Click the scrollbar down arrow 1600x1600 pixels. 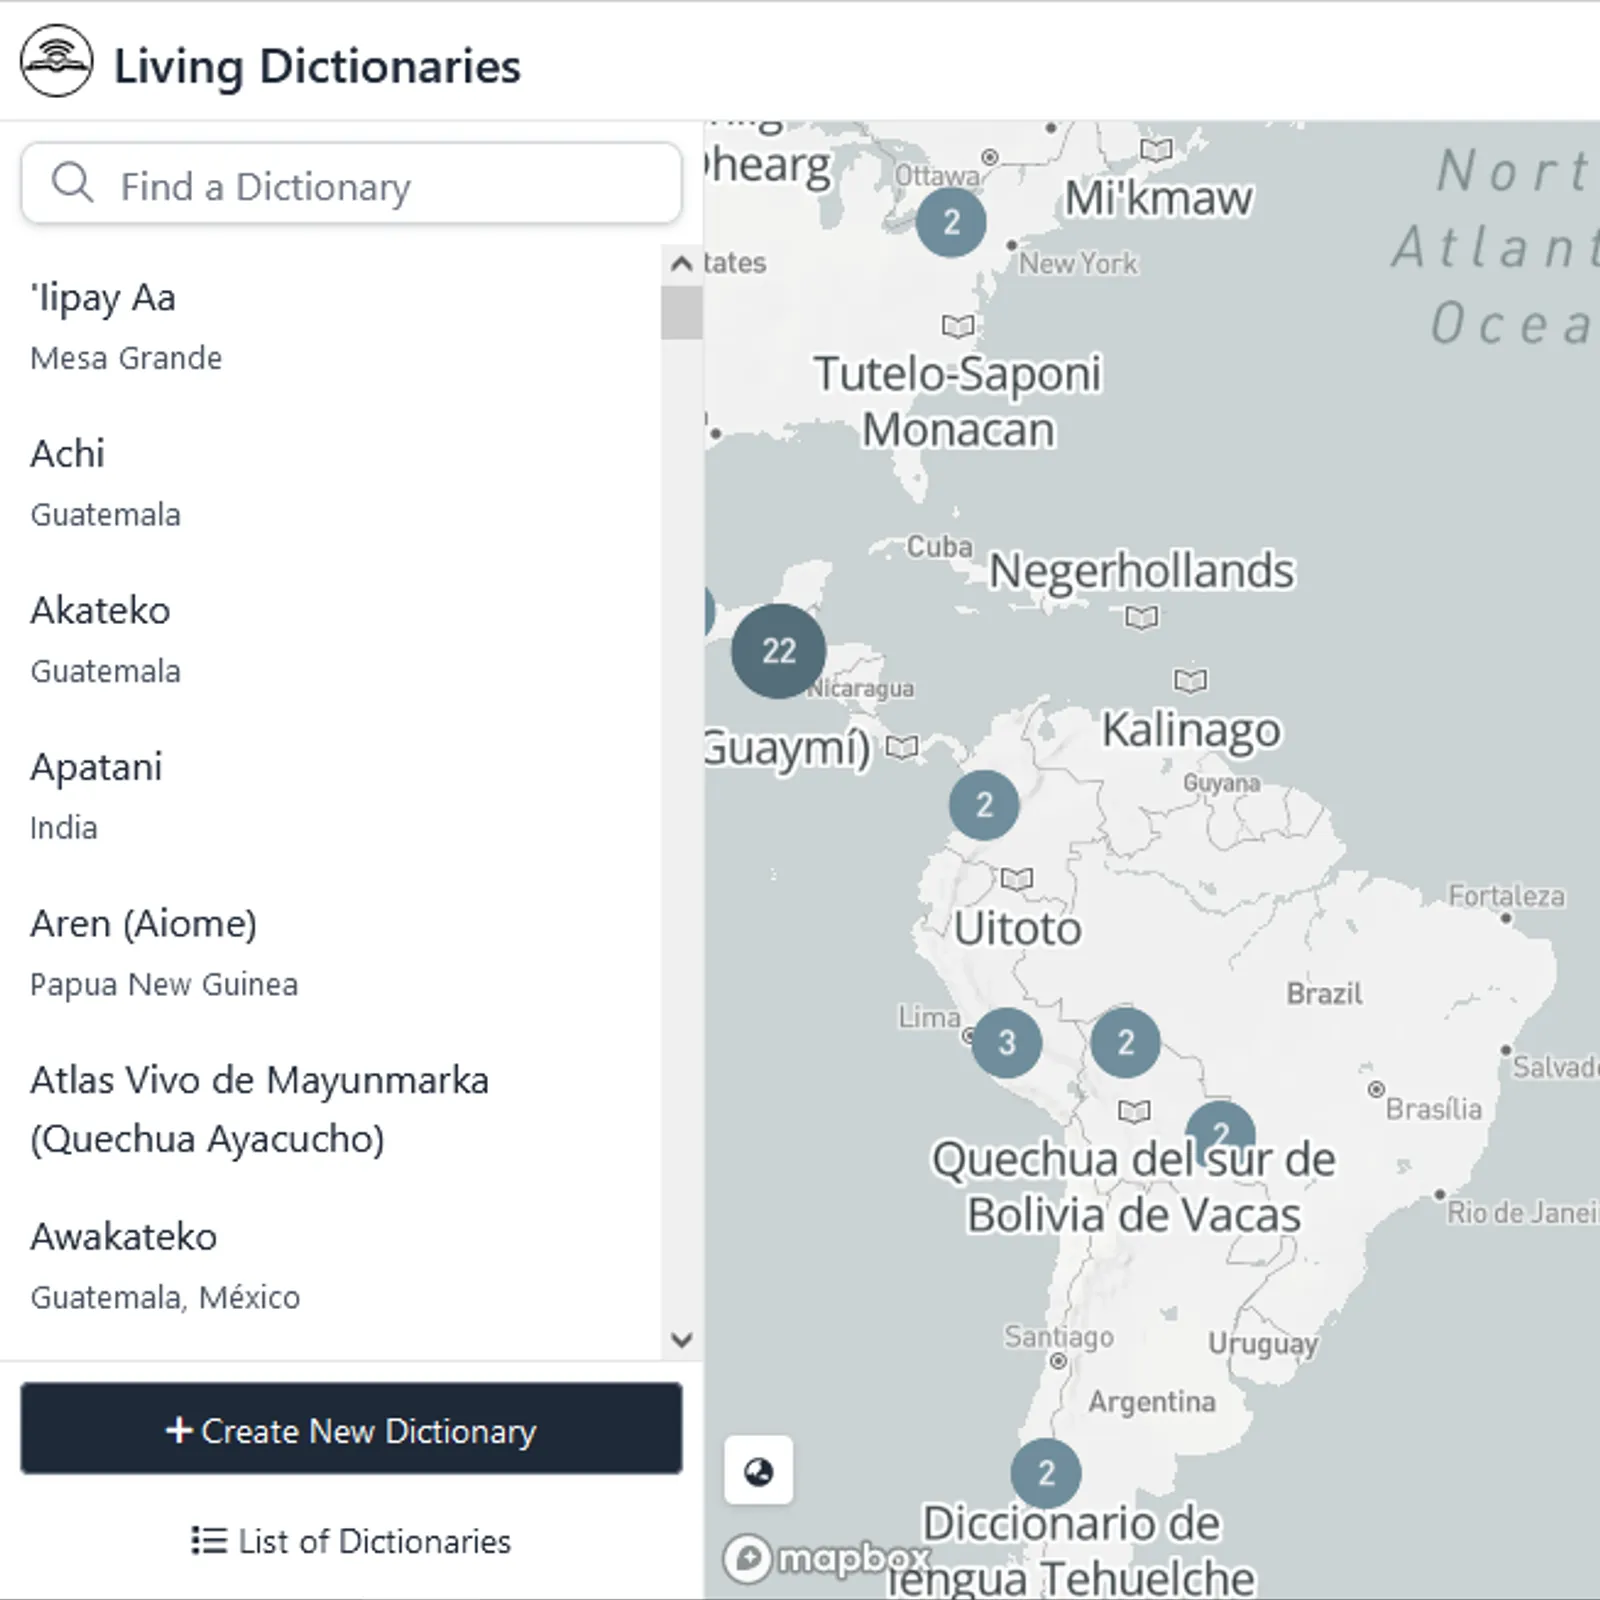[x=682, y=1340]
